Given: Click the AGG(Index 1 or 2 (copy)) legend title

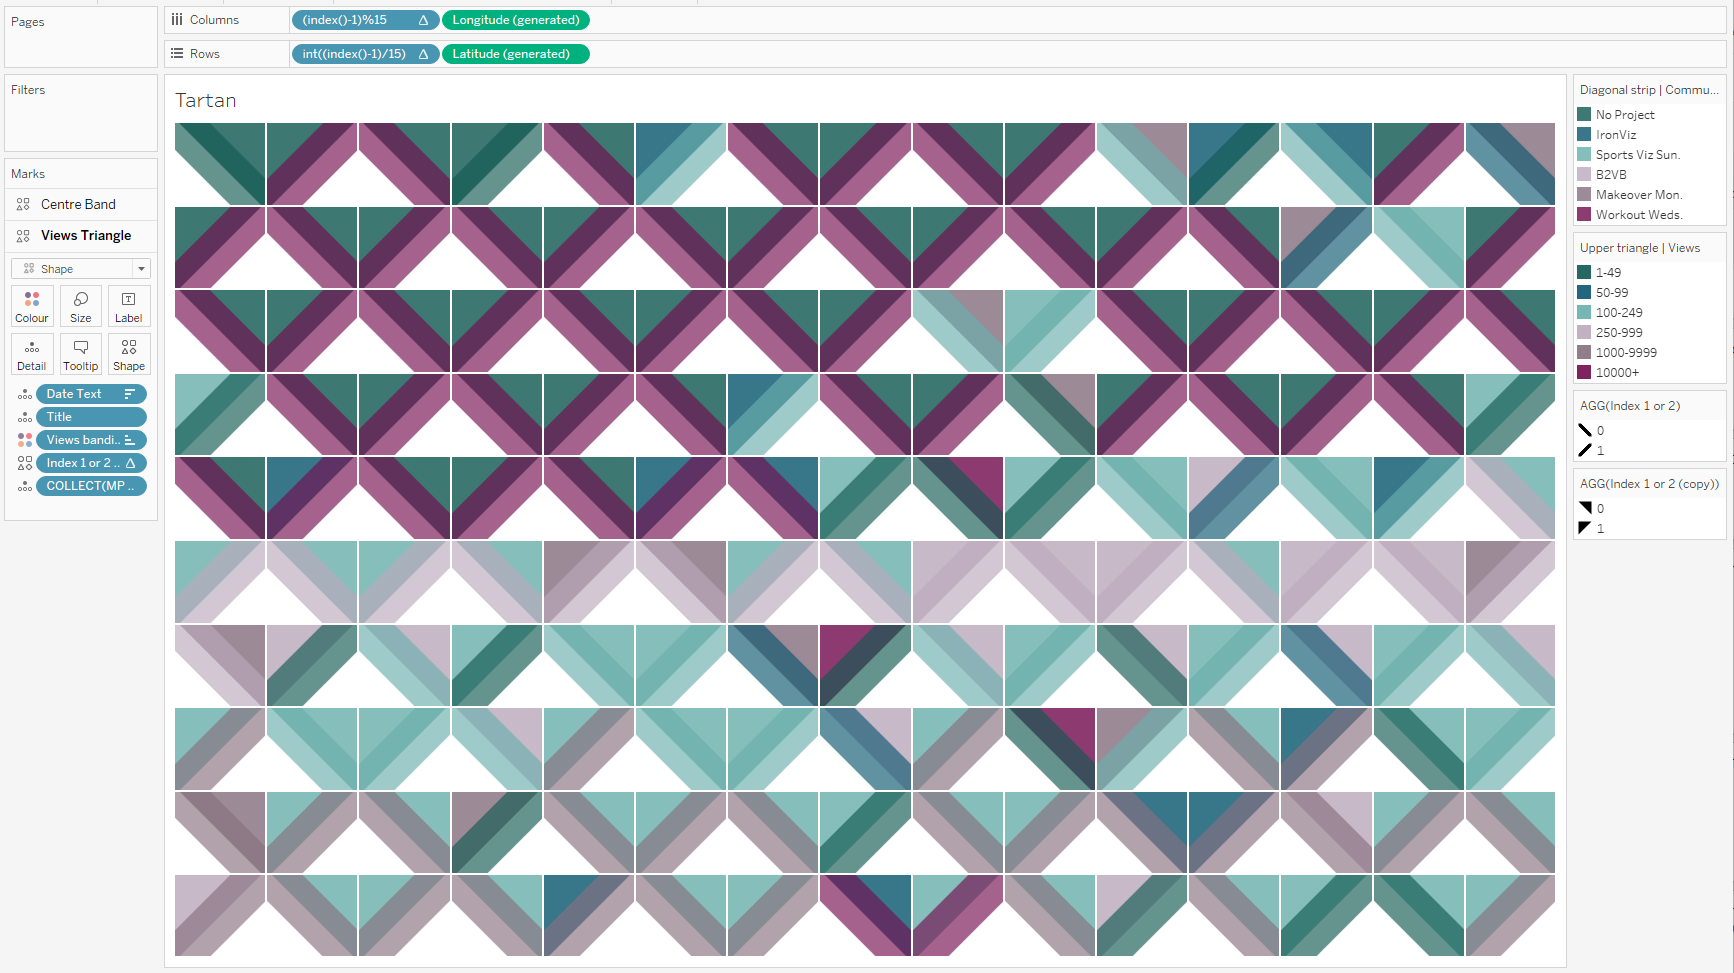Looking at the screenshot, I should [x=1649, y=484].
